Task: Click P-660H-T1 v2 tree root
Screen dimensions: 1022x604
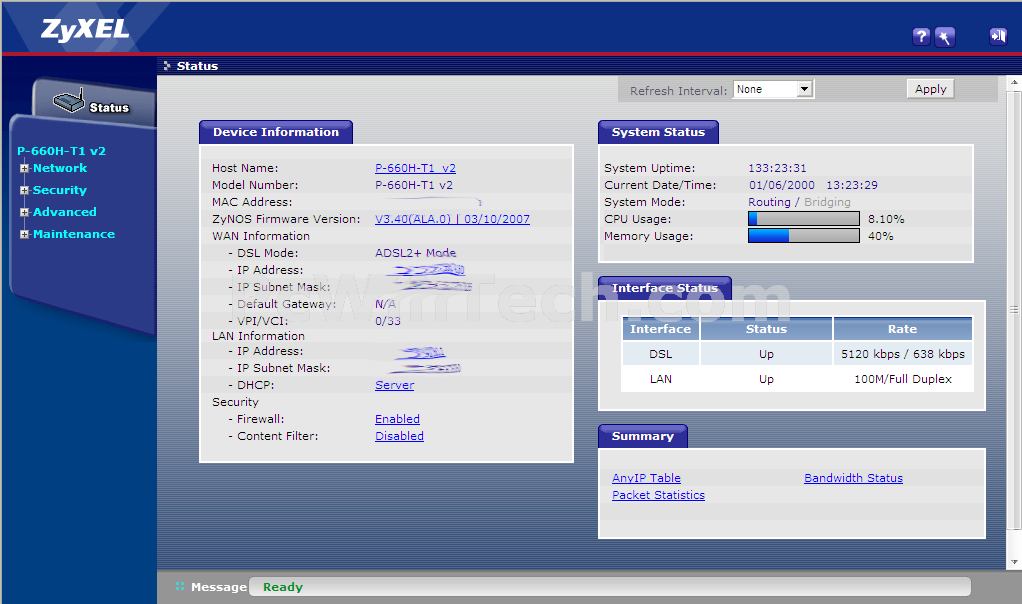Action: tap(61, 151)
